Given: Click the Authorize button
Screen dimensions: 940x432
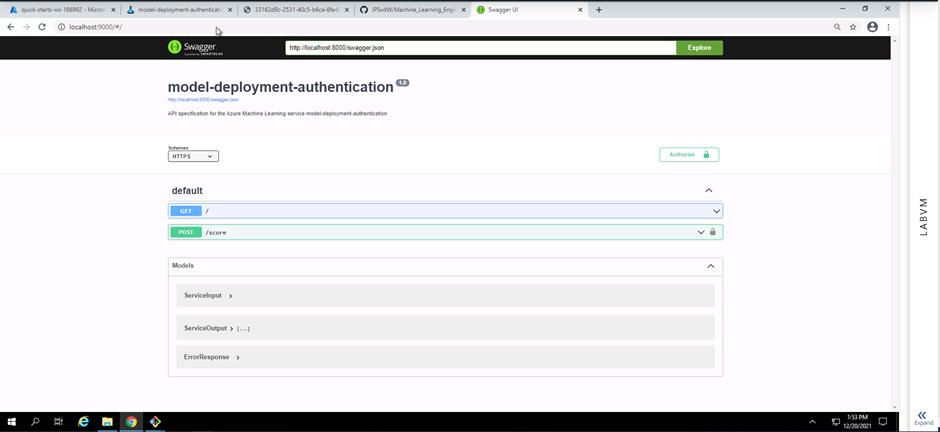Looking at the screenshot, I should pos(689,155).
